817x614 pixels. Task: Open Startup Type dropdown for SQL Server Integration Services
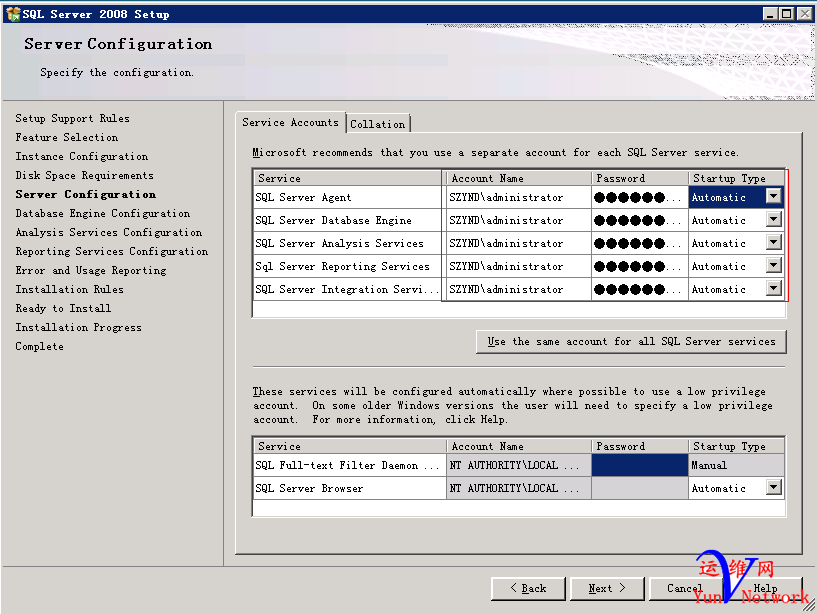coord(774,288)
